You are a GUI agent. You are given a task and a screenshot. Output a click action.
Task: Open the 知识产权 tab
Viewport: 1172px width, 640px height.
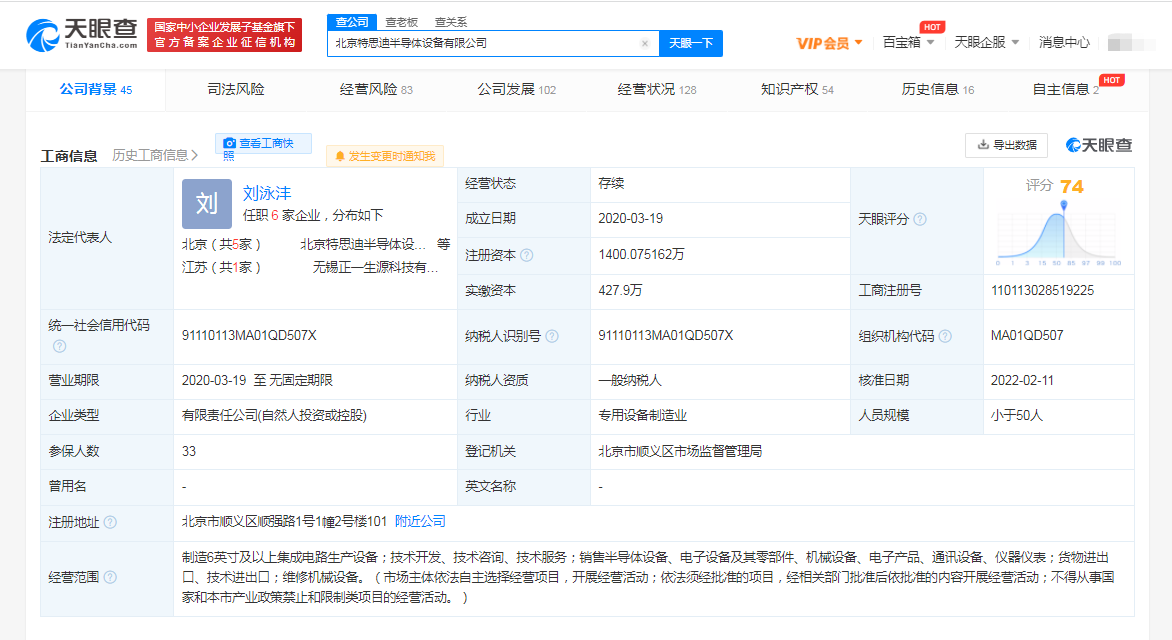click(x=797, y=90)
